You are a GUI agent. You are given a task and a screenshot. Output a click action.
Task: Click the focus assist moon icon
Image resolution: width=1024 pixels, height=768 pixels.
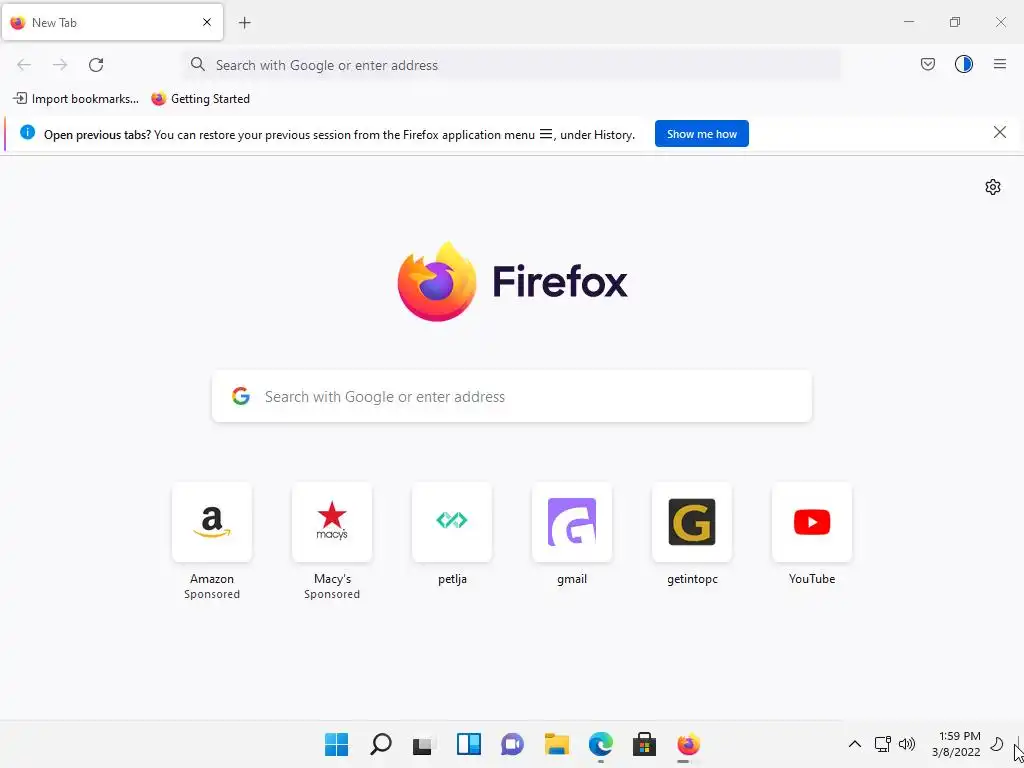(997, 744)
